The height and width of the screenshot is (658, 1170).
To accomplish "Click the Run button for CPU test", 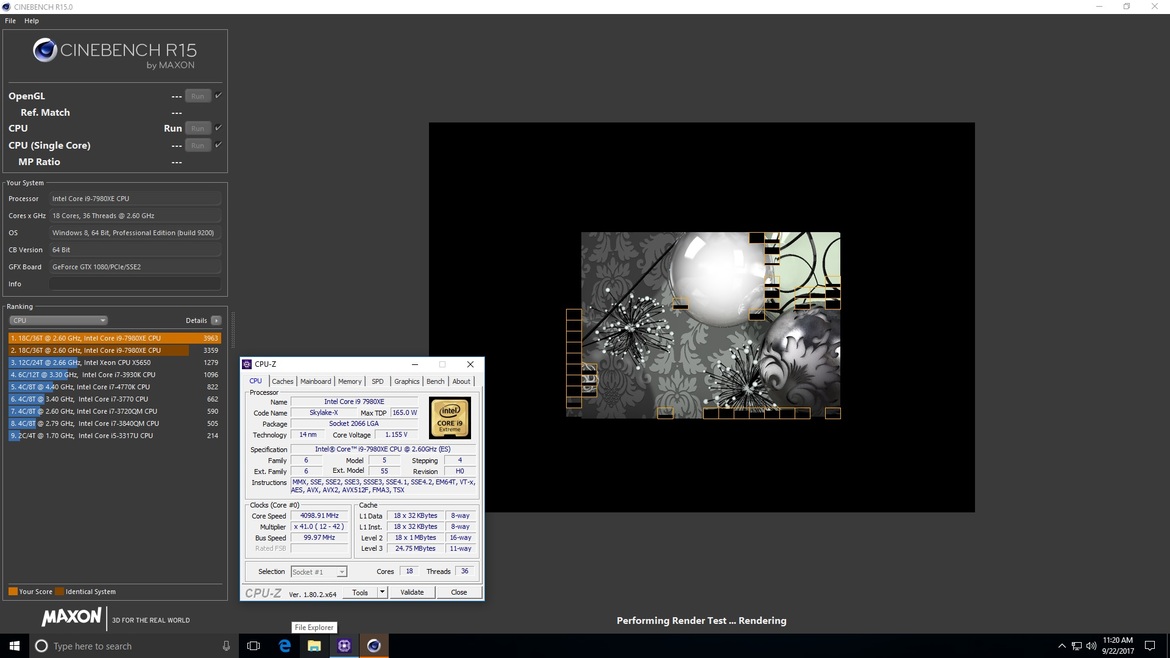I will point(198,128).
